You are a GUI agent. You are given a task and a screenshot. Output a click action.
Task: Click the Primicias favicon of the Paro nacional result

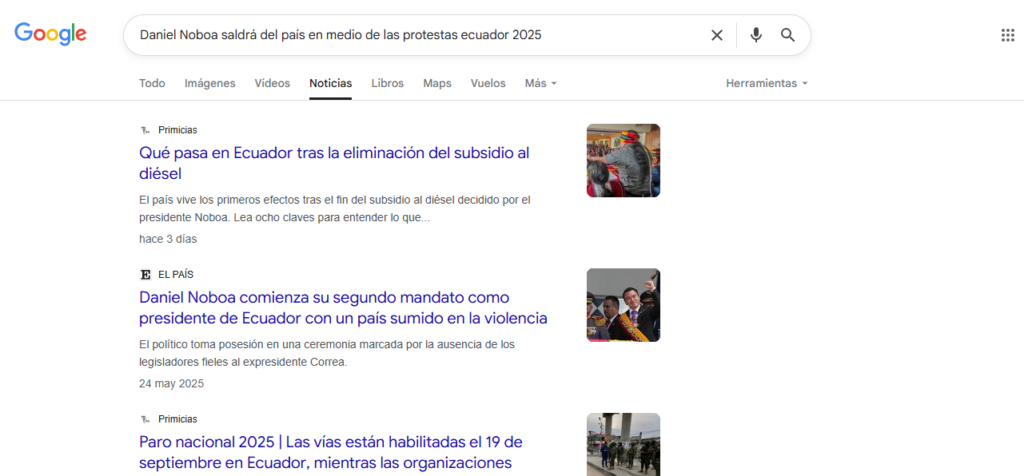[x=145, y=419]
